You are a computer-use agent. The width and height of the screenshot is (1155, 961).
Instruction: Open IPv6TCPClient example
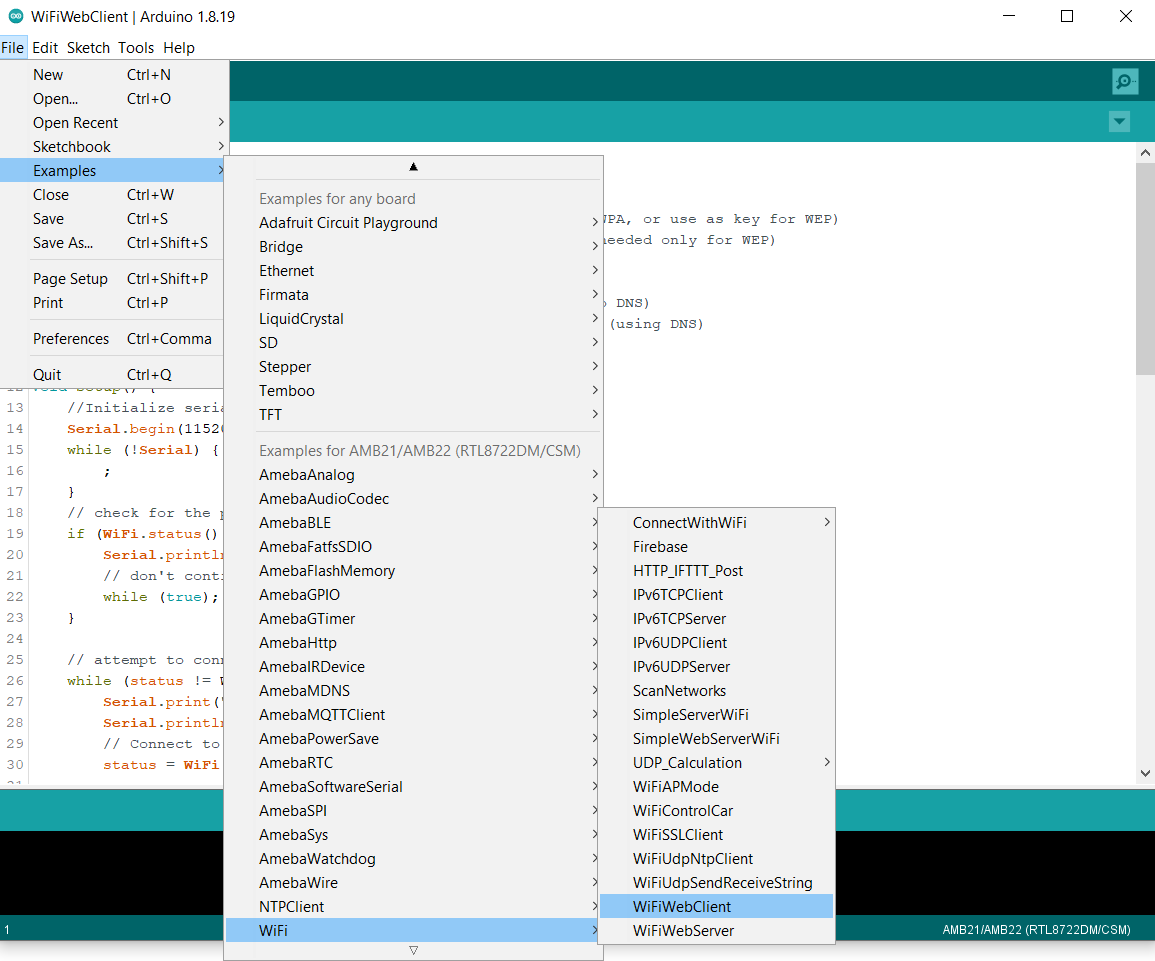[717, 595]
